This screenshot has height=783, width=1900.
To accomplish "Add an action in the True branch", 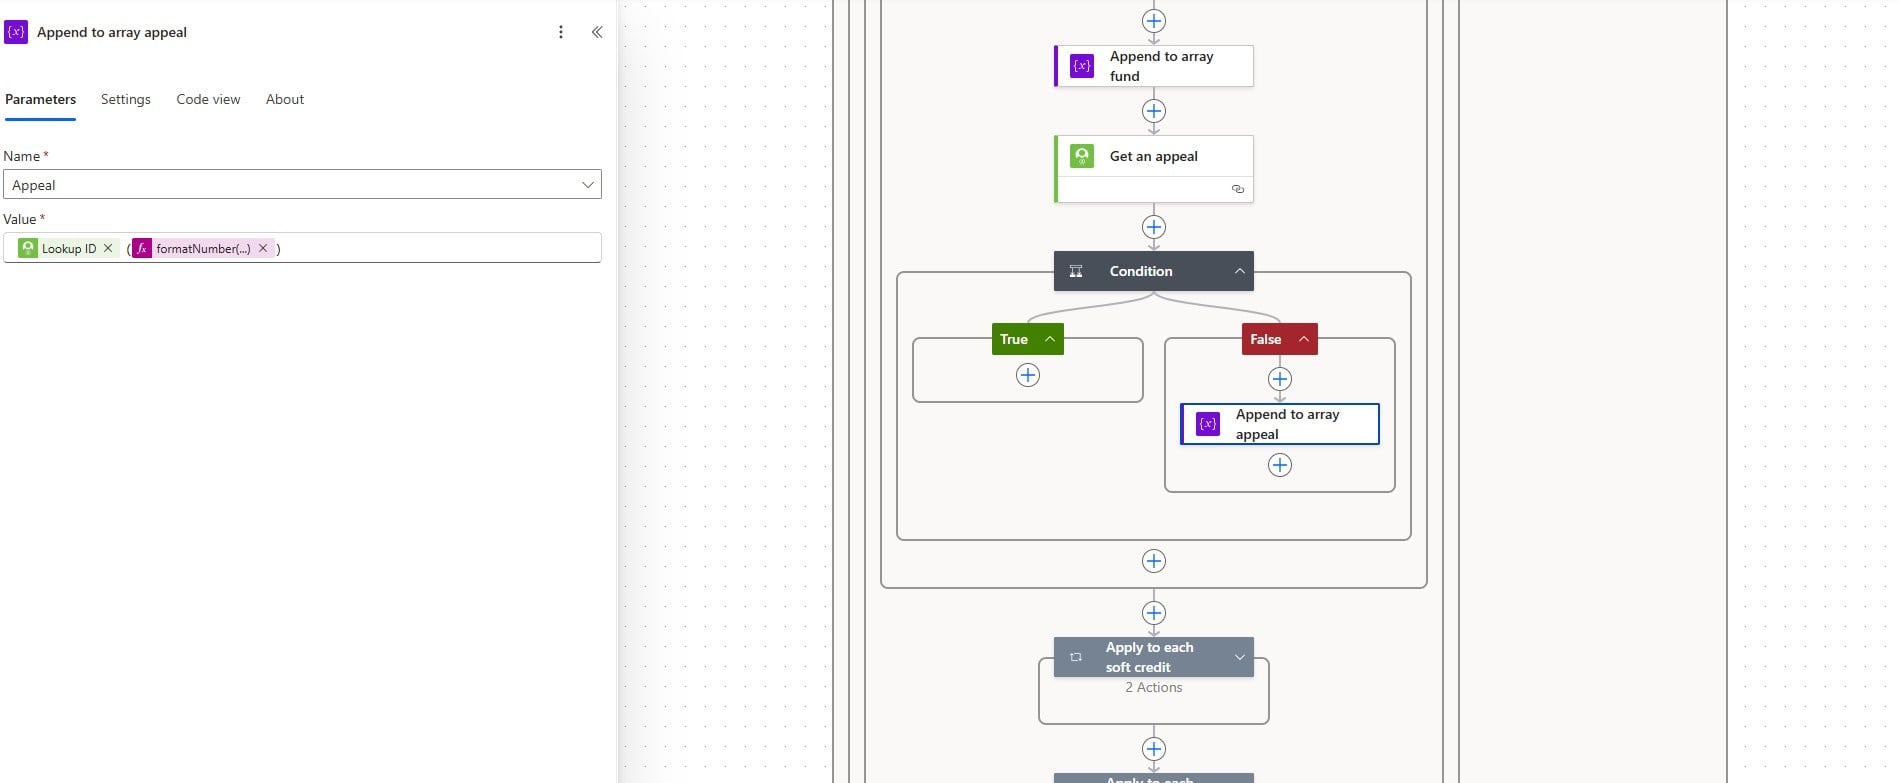I will [x=1028, y=375].
